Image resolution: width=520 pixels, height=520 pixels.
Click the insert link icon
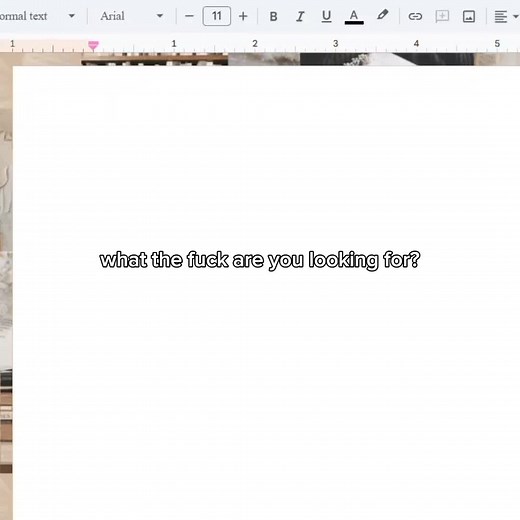(x=415, y=16)
